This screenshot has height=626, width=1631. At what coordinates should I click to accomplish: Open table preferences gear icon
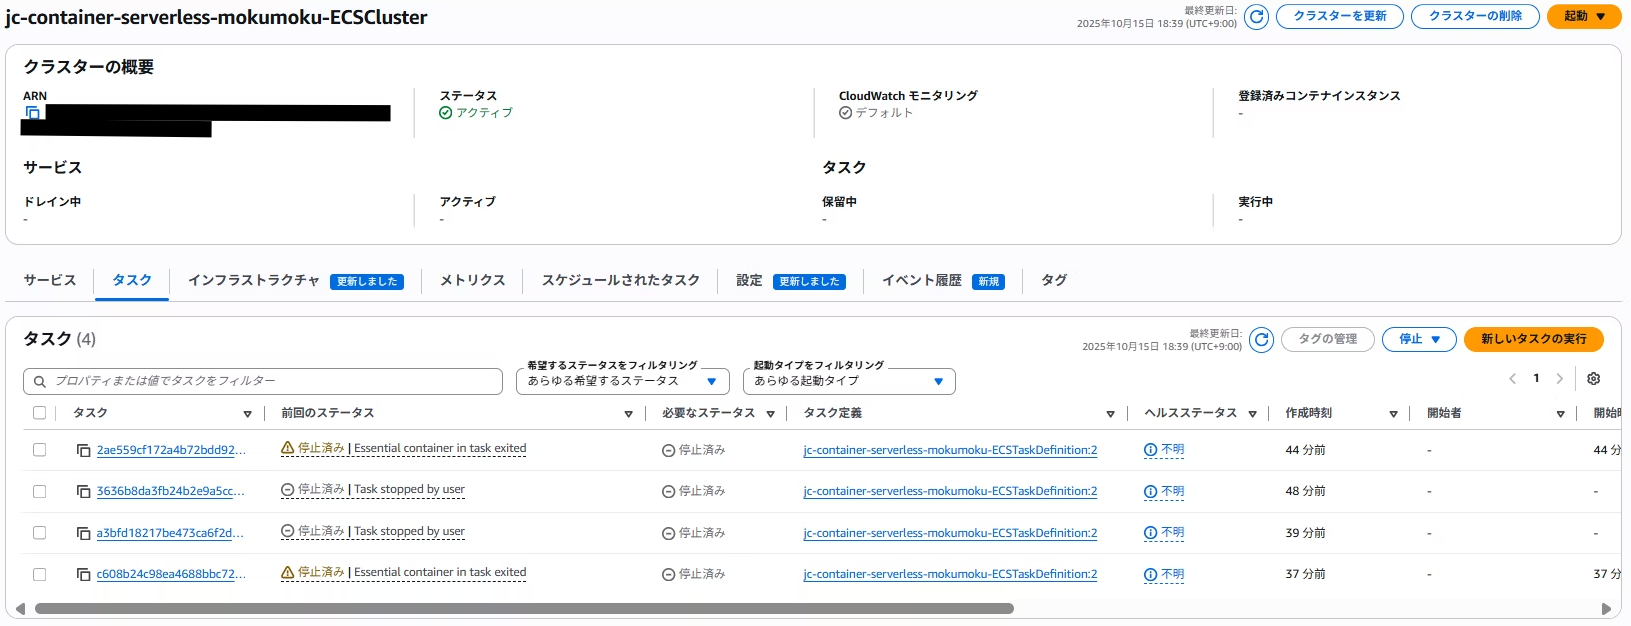tap(1594, 379)
